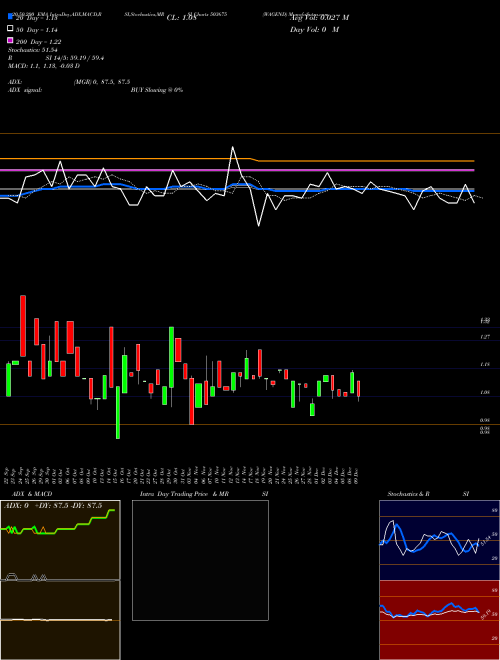Click the 'SI 14/5: 59.19 / 59.4' value
The width and height of the screenshot is (500, 660).
[x=75, y=58]
